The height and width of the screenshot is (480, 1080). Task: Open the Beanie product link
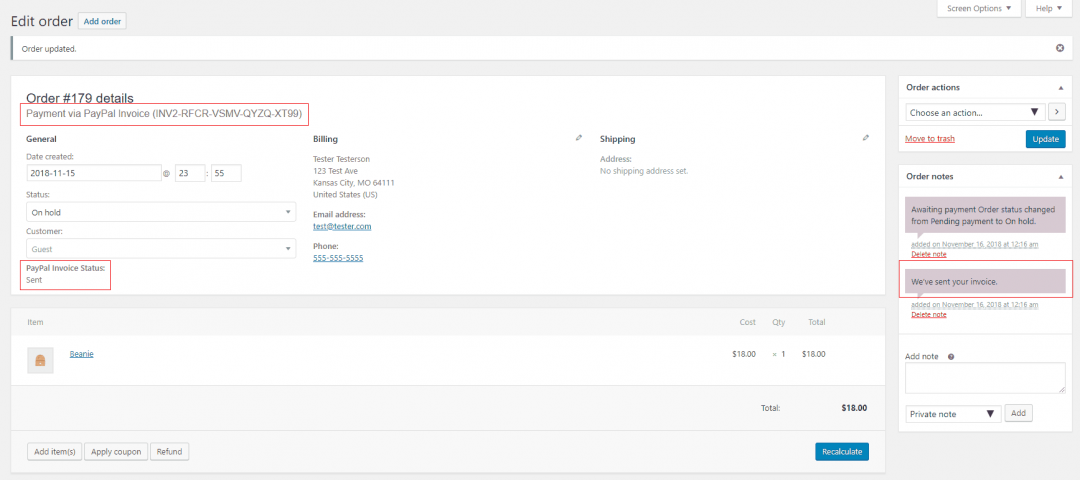tap(81, 354)
